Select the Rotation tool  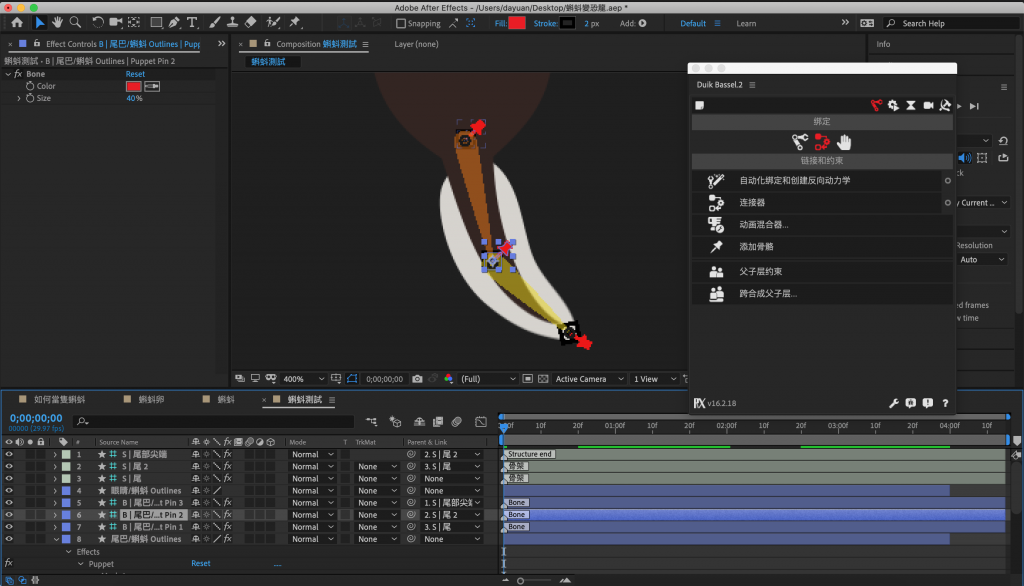(x=97, y=23)
